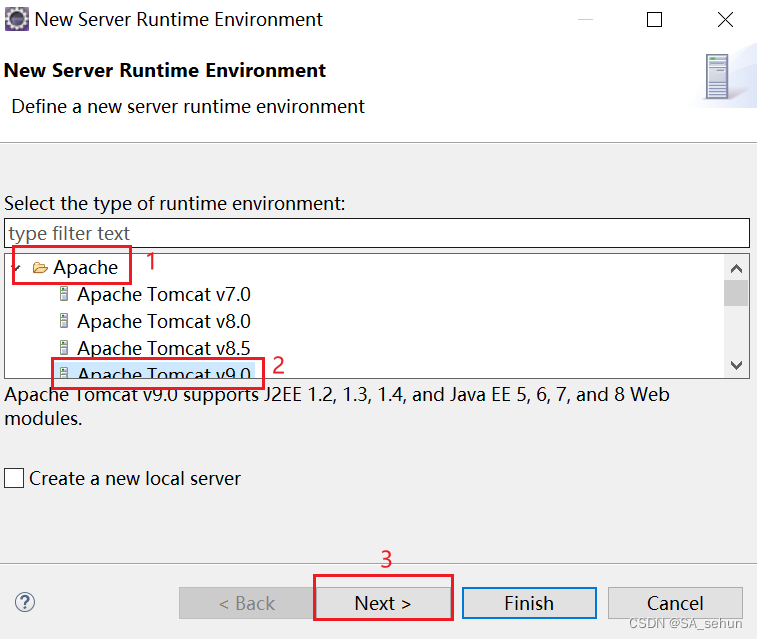The height and width of the screenshot is (639, 757).
Task: Focus the type filter text field
Action: 376,234
